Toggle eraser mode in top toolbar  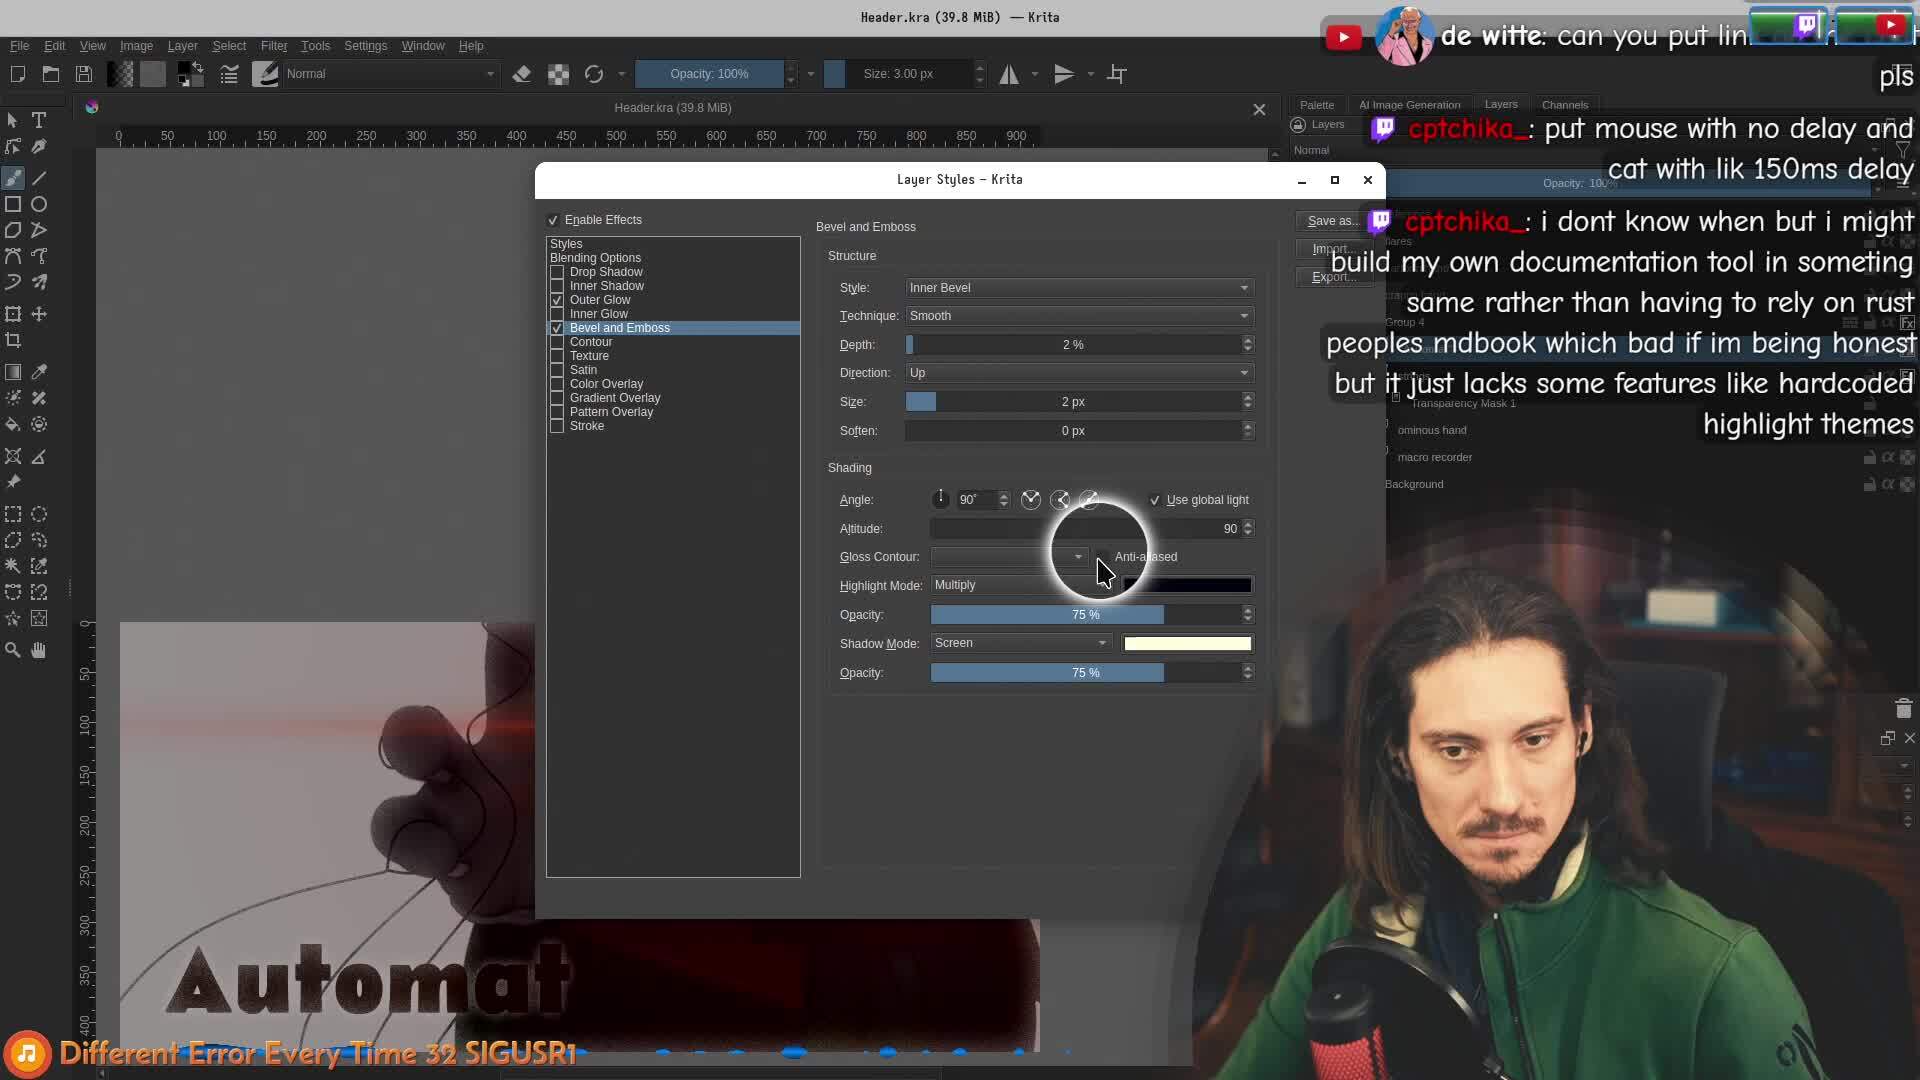pyautogui.click(x=521, y=74)
